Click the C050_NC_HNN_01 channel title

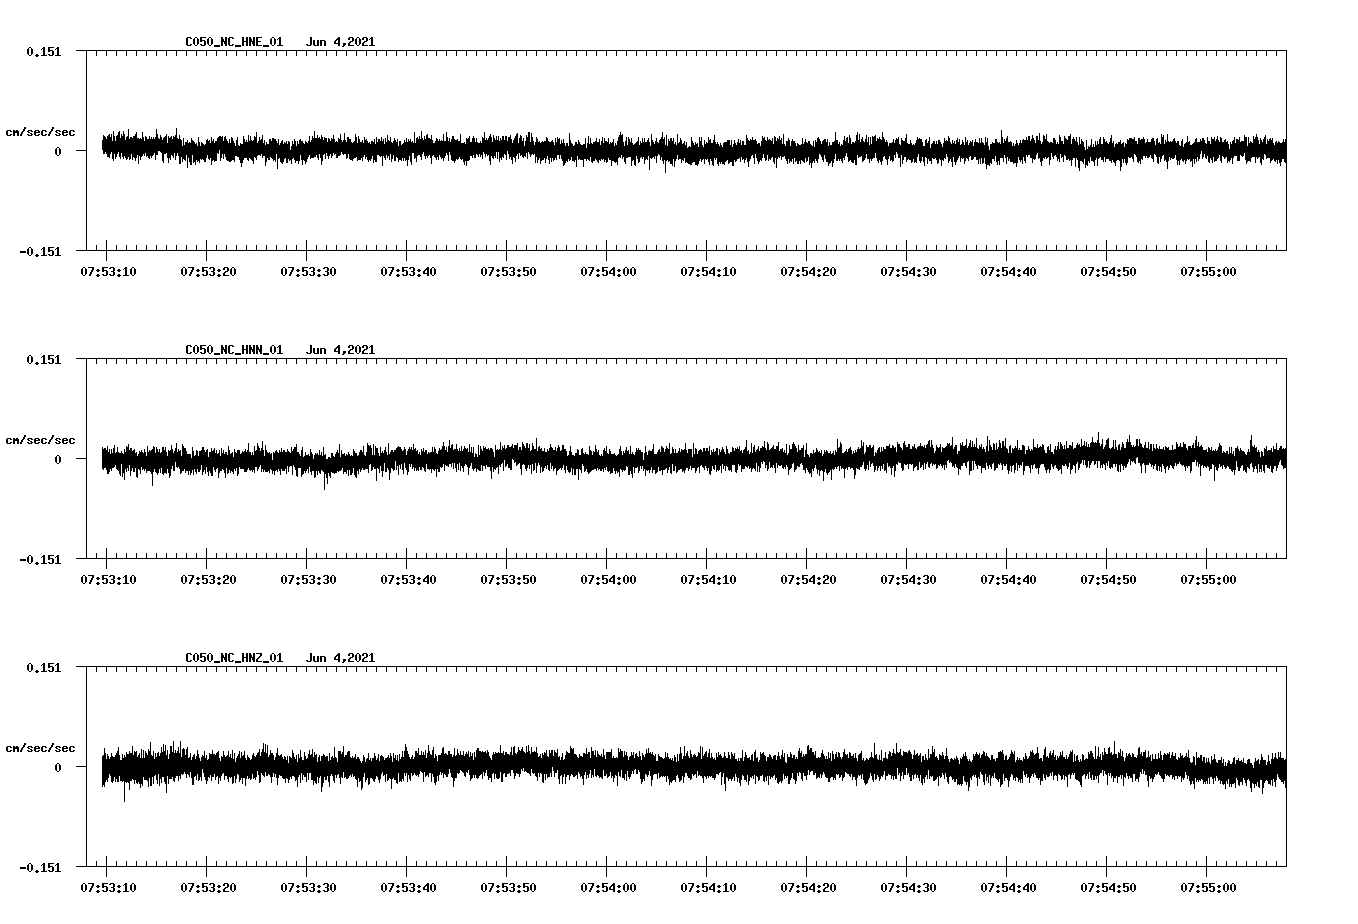pos(234,350)
